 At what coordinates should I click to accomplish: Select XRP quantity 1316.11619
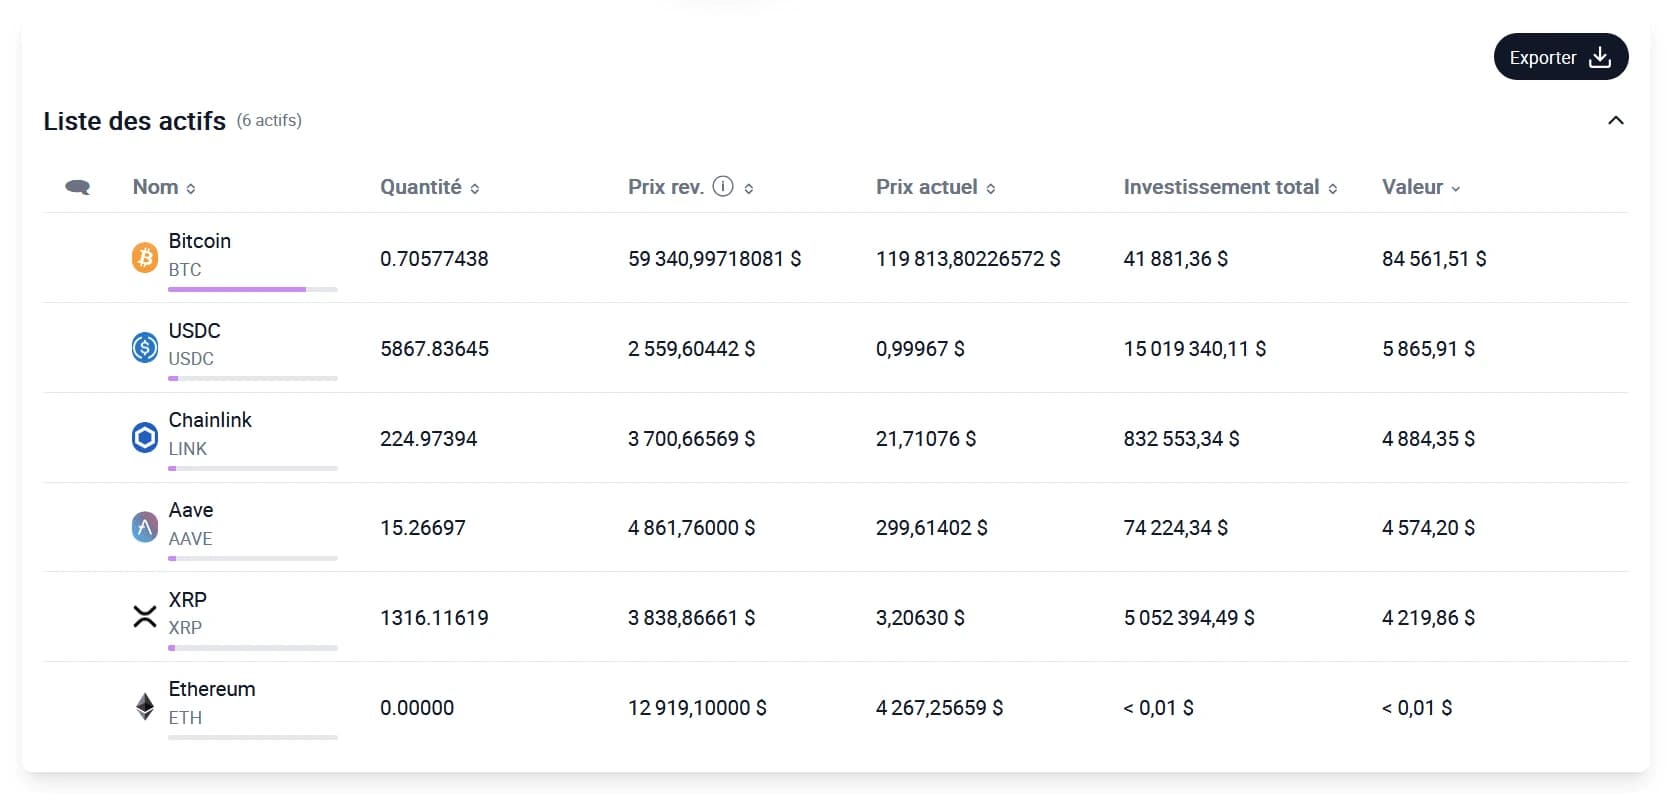(434, 618)
